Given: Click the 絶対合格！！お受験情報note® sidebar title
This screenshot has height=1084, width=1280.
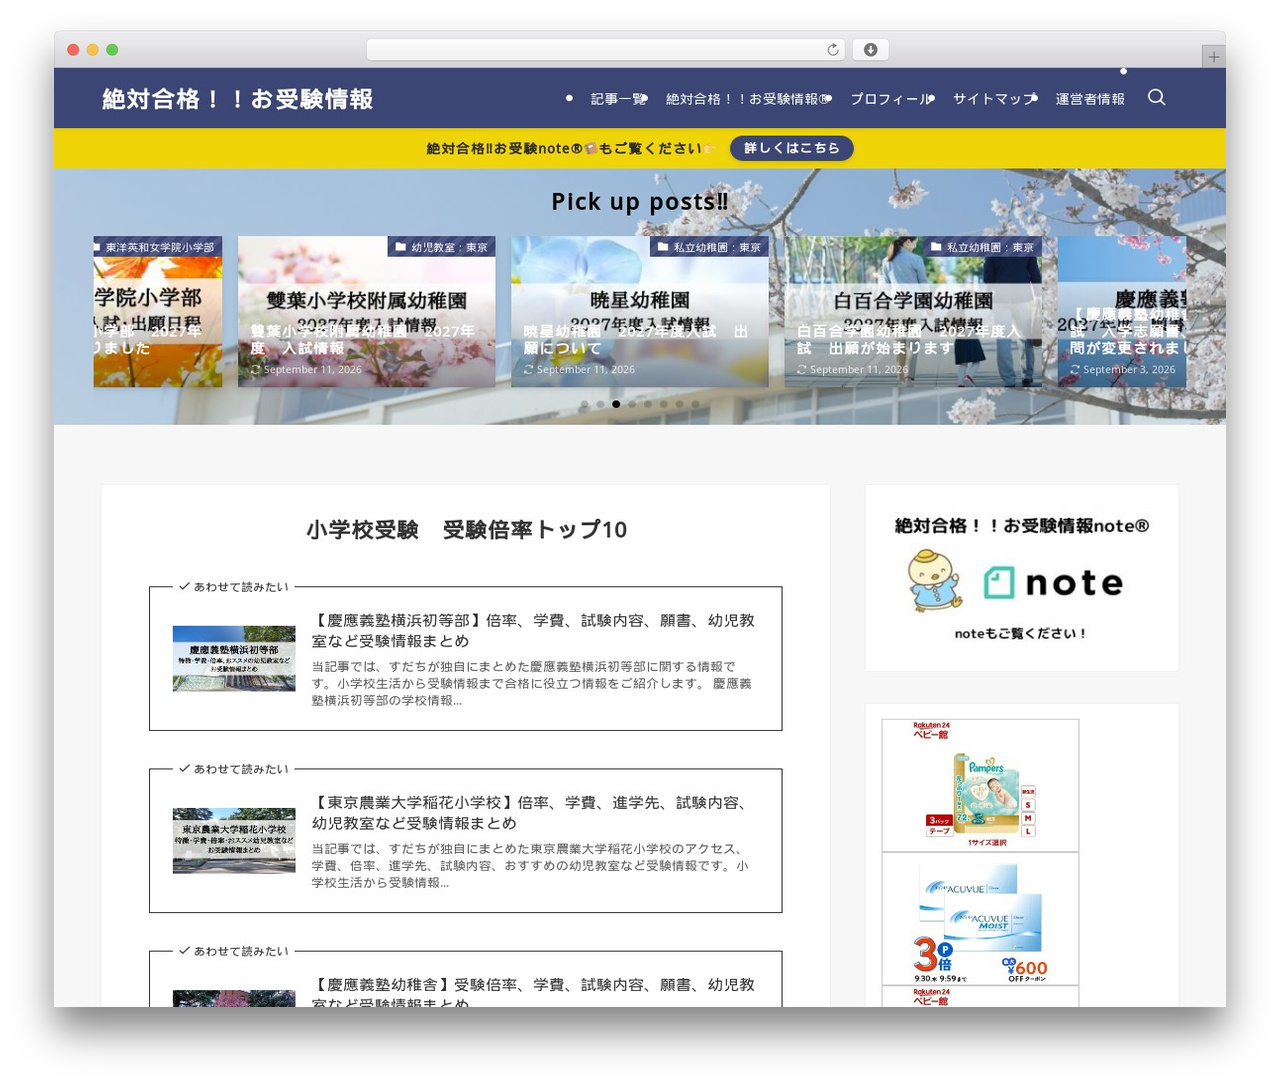Looking at the screenshot, I should pos(1021,526).
